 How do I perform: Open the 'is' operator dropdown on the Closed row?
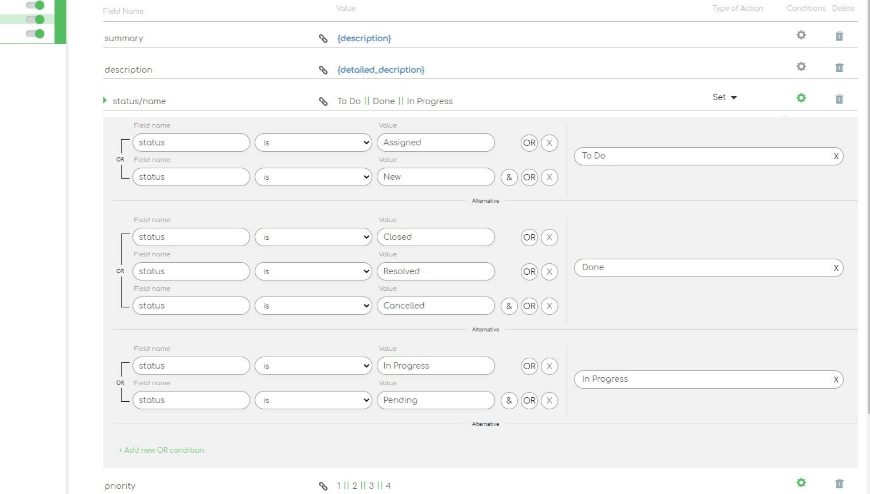(x=314, y=237)
